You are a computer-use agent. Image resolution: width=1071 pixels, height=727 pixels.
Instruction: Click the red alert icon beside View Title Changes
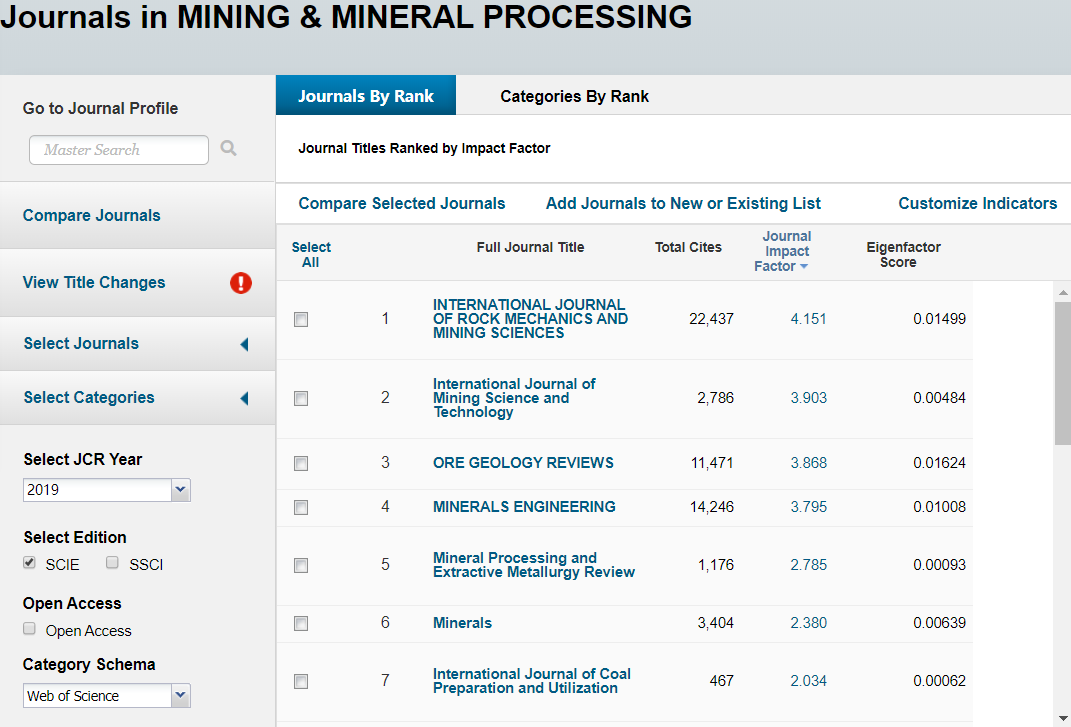click(x=241, y=283)
